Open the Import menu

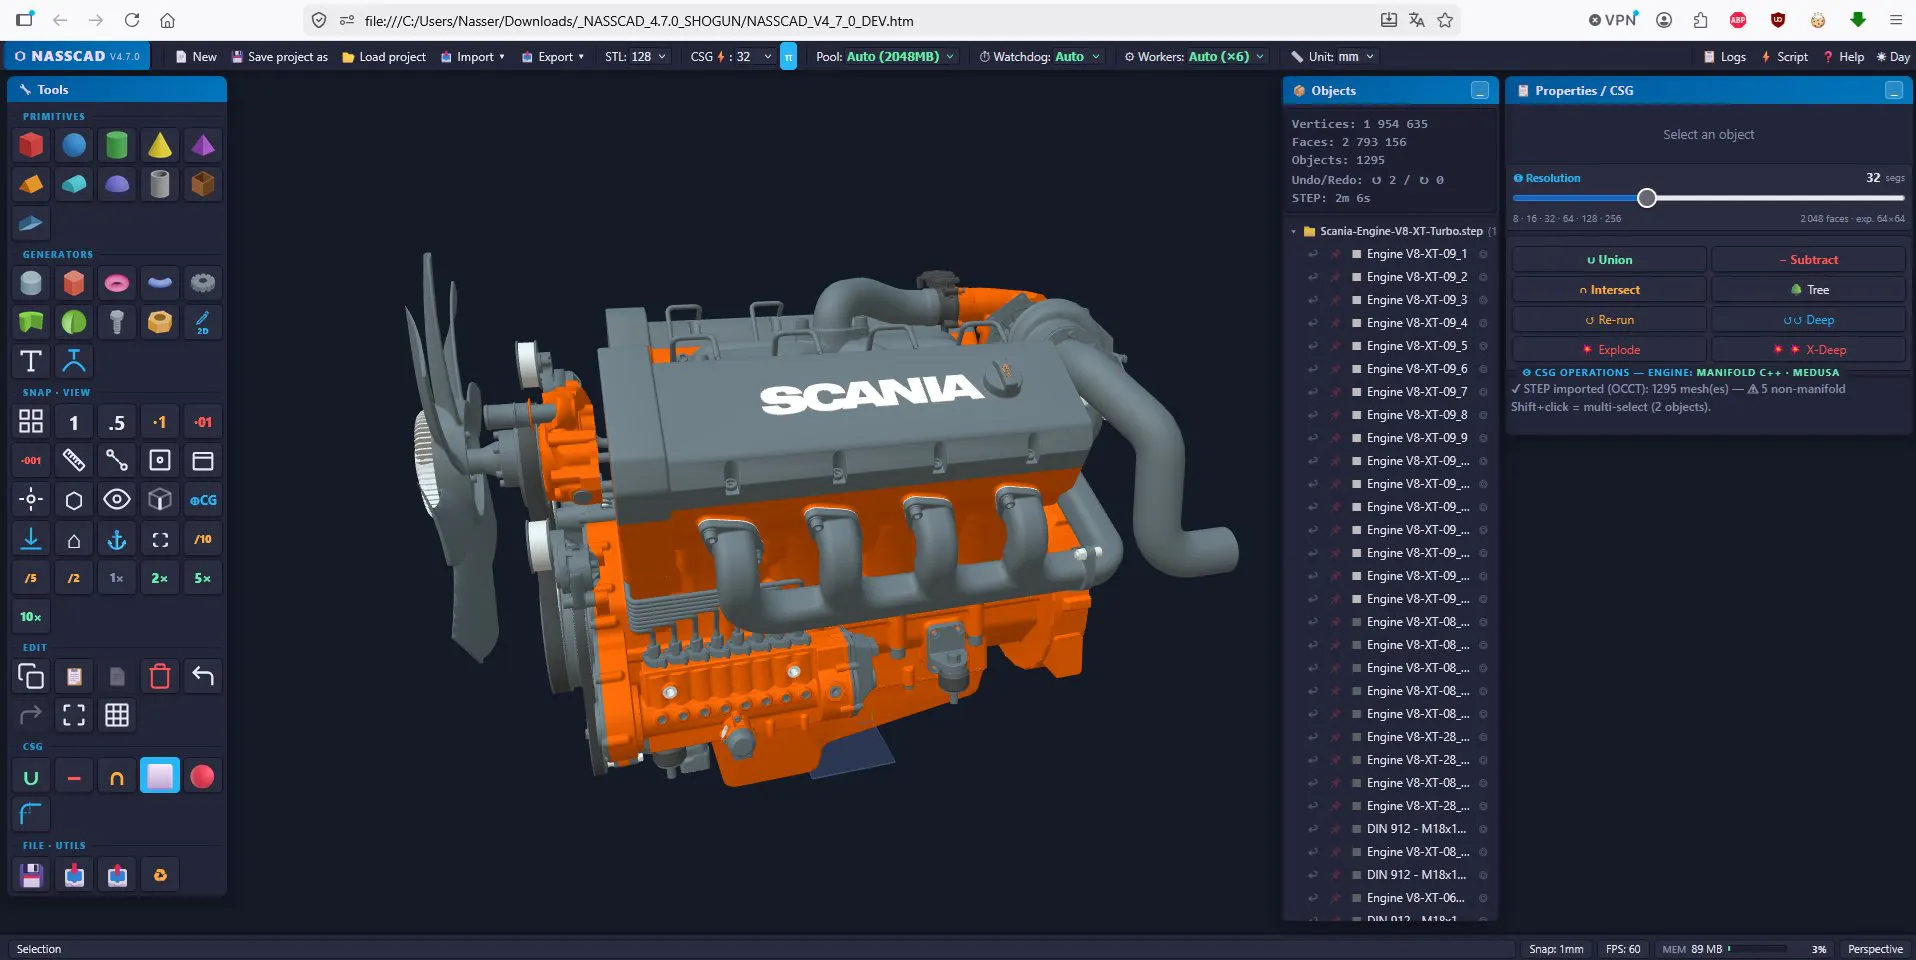[x=473, y=57]
